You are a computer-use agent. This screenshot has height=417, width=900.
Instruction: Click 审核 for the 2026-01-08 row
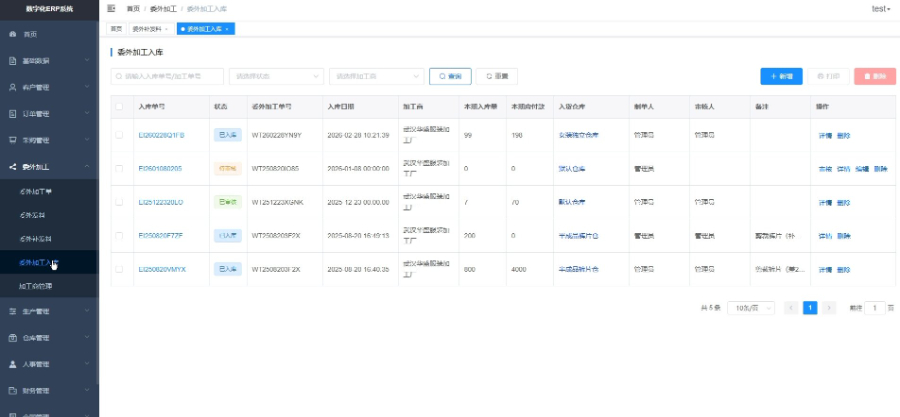[x=825, y=169]
